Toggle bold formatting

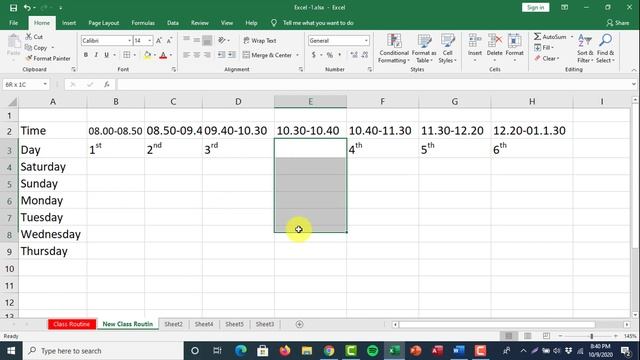click(86, 55)
